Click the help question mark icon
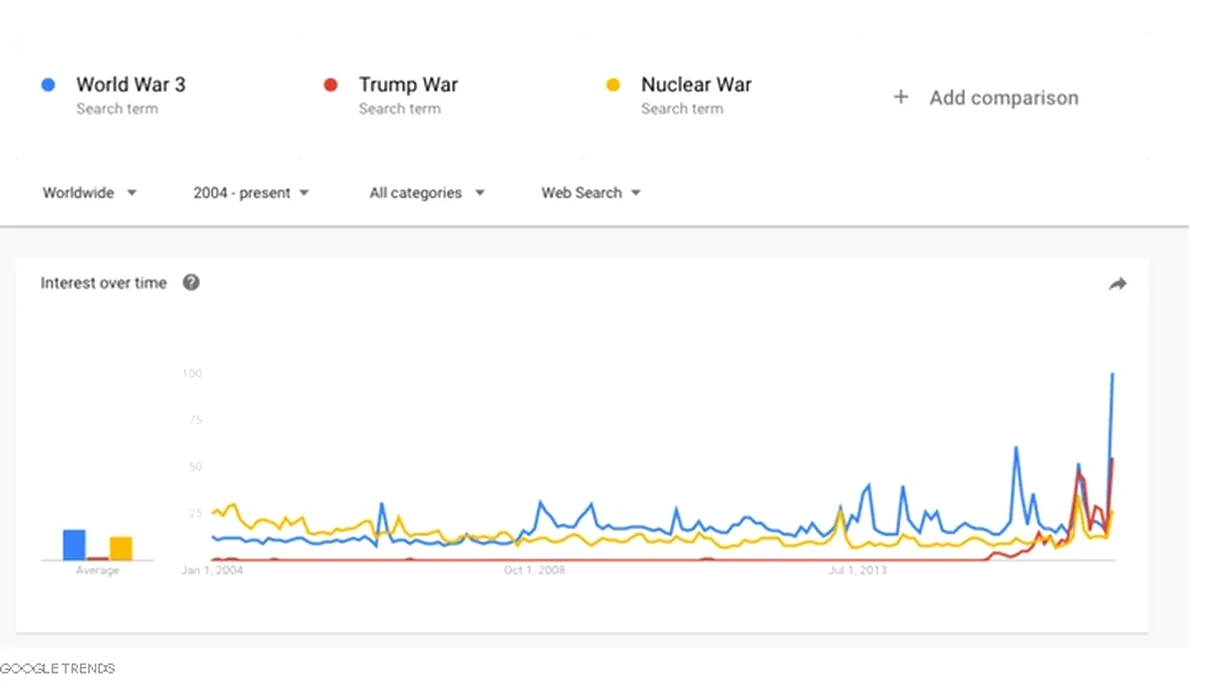Viewport: 1219px width, 700px height. [x=191, y=283]
